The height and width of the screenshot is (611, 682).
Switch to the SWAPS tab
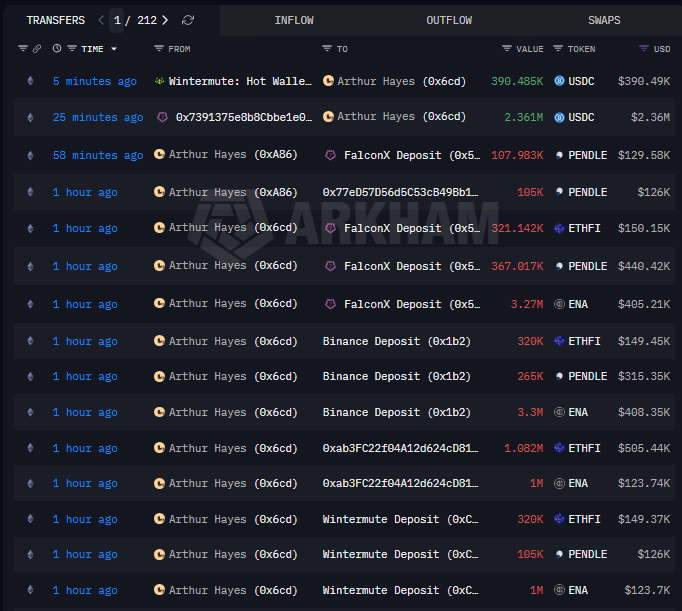[604, 20]
